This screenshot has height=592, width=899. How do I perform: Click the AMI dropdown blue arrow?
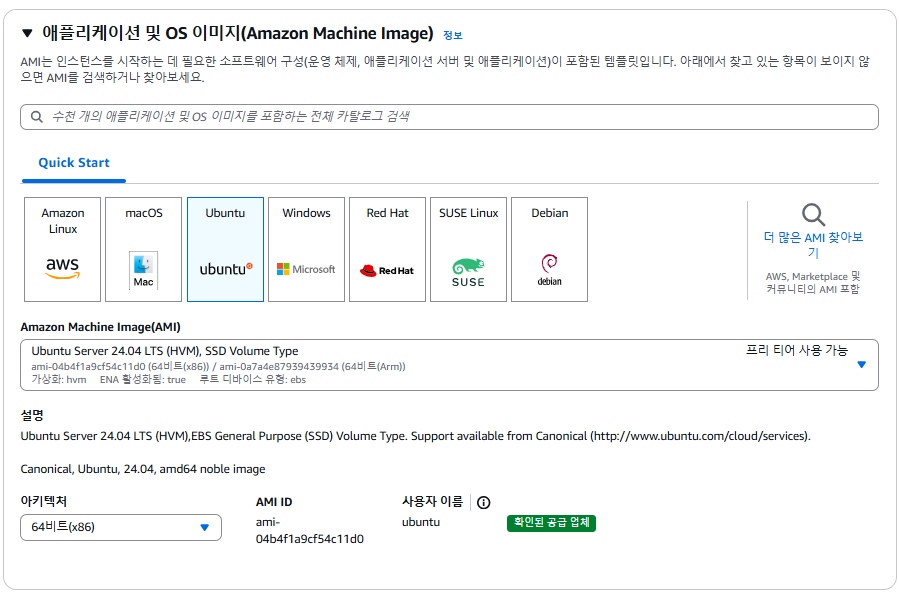pos(861,364)
